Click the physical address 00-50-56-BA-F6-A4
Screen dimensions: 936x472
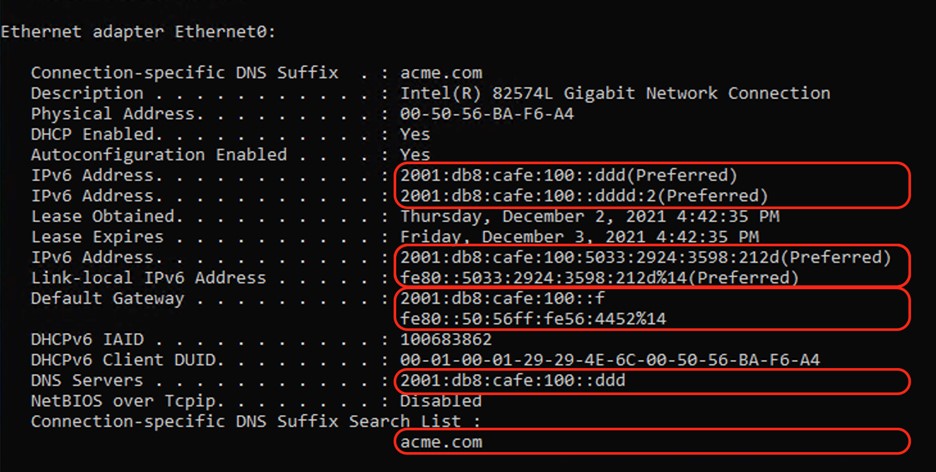pyautogui.click(x=487, y=114)
